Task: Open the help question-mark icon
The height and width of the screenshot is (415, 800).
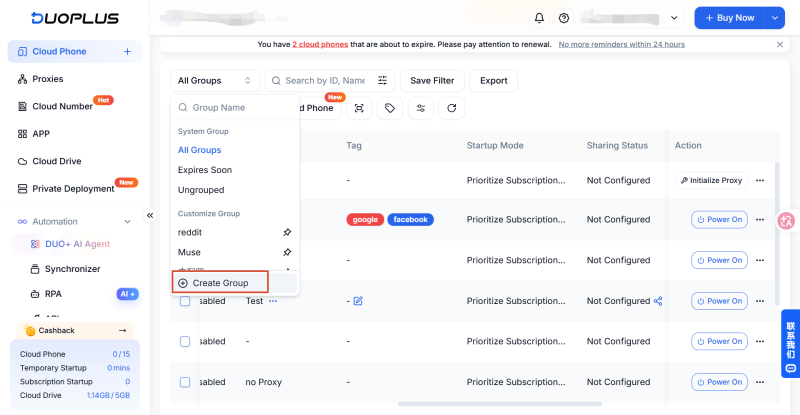Action: tap(564, 18)
